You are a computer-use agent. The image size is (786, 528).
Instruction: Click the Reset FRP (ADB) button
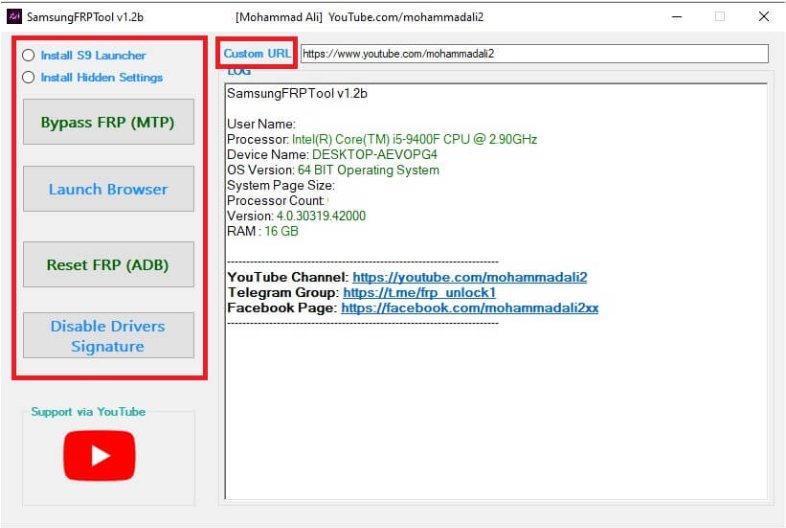click(x=108, y=264)
